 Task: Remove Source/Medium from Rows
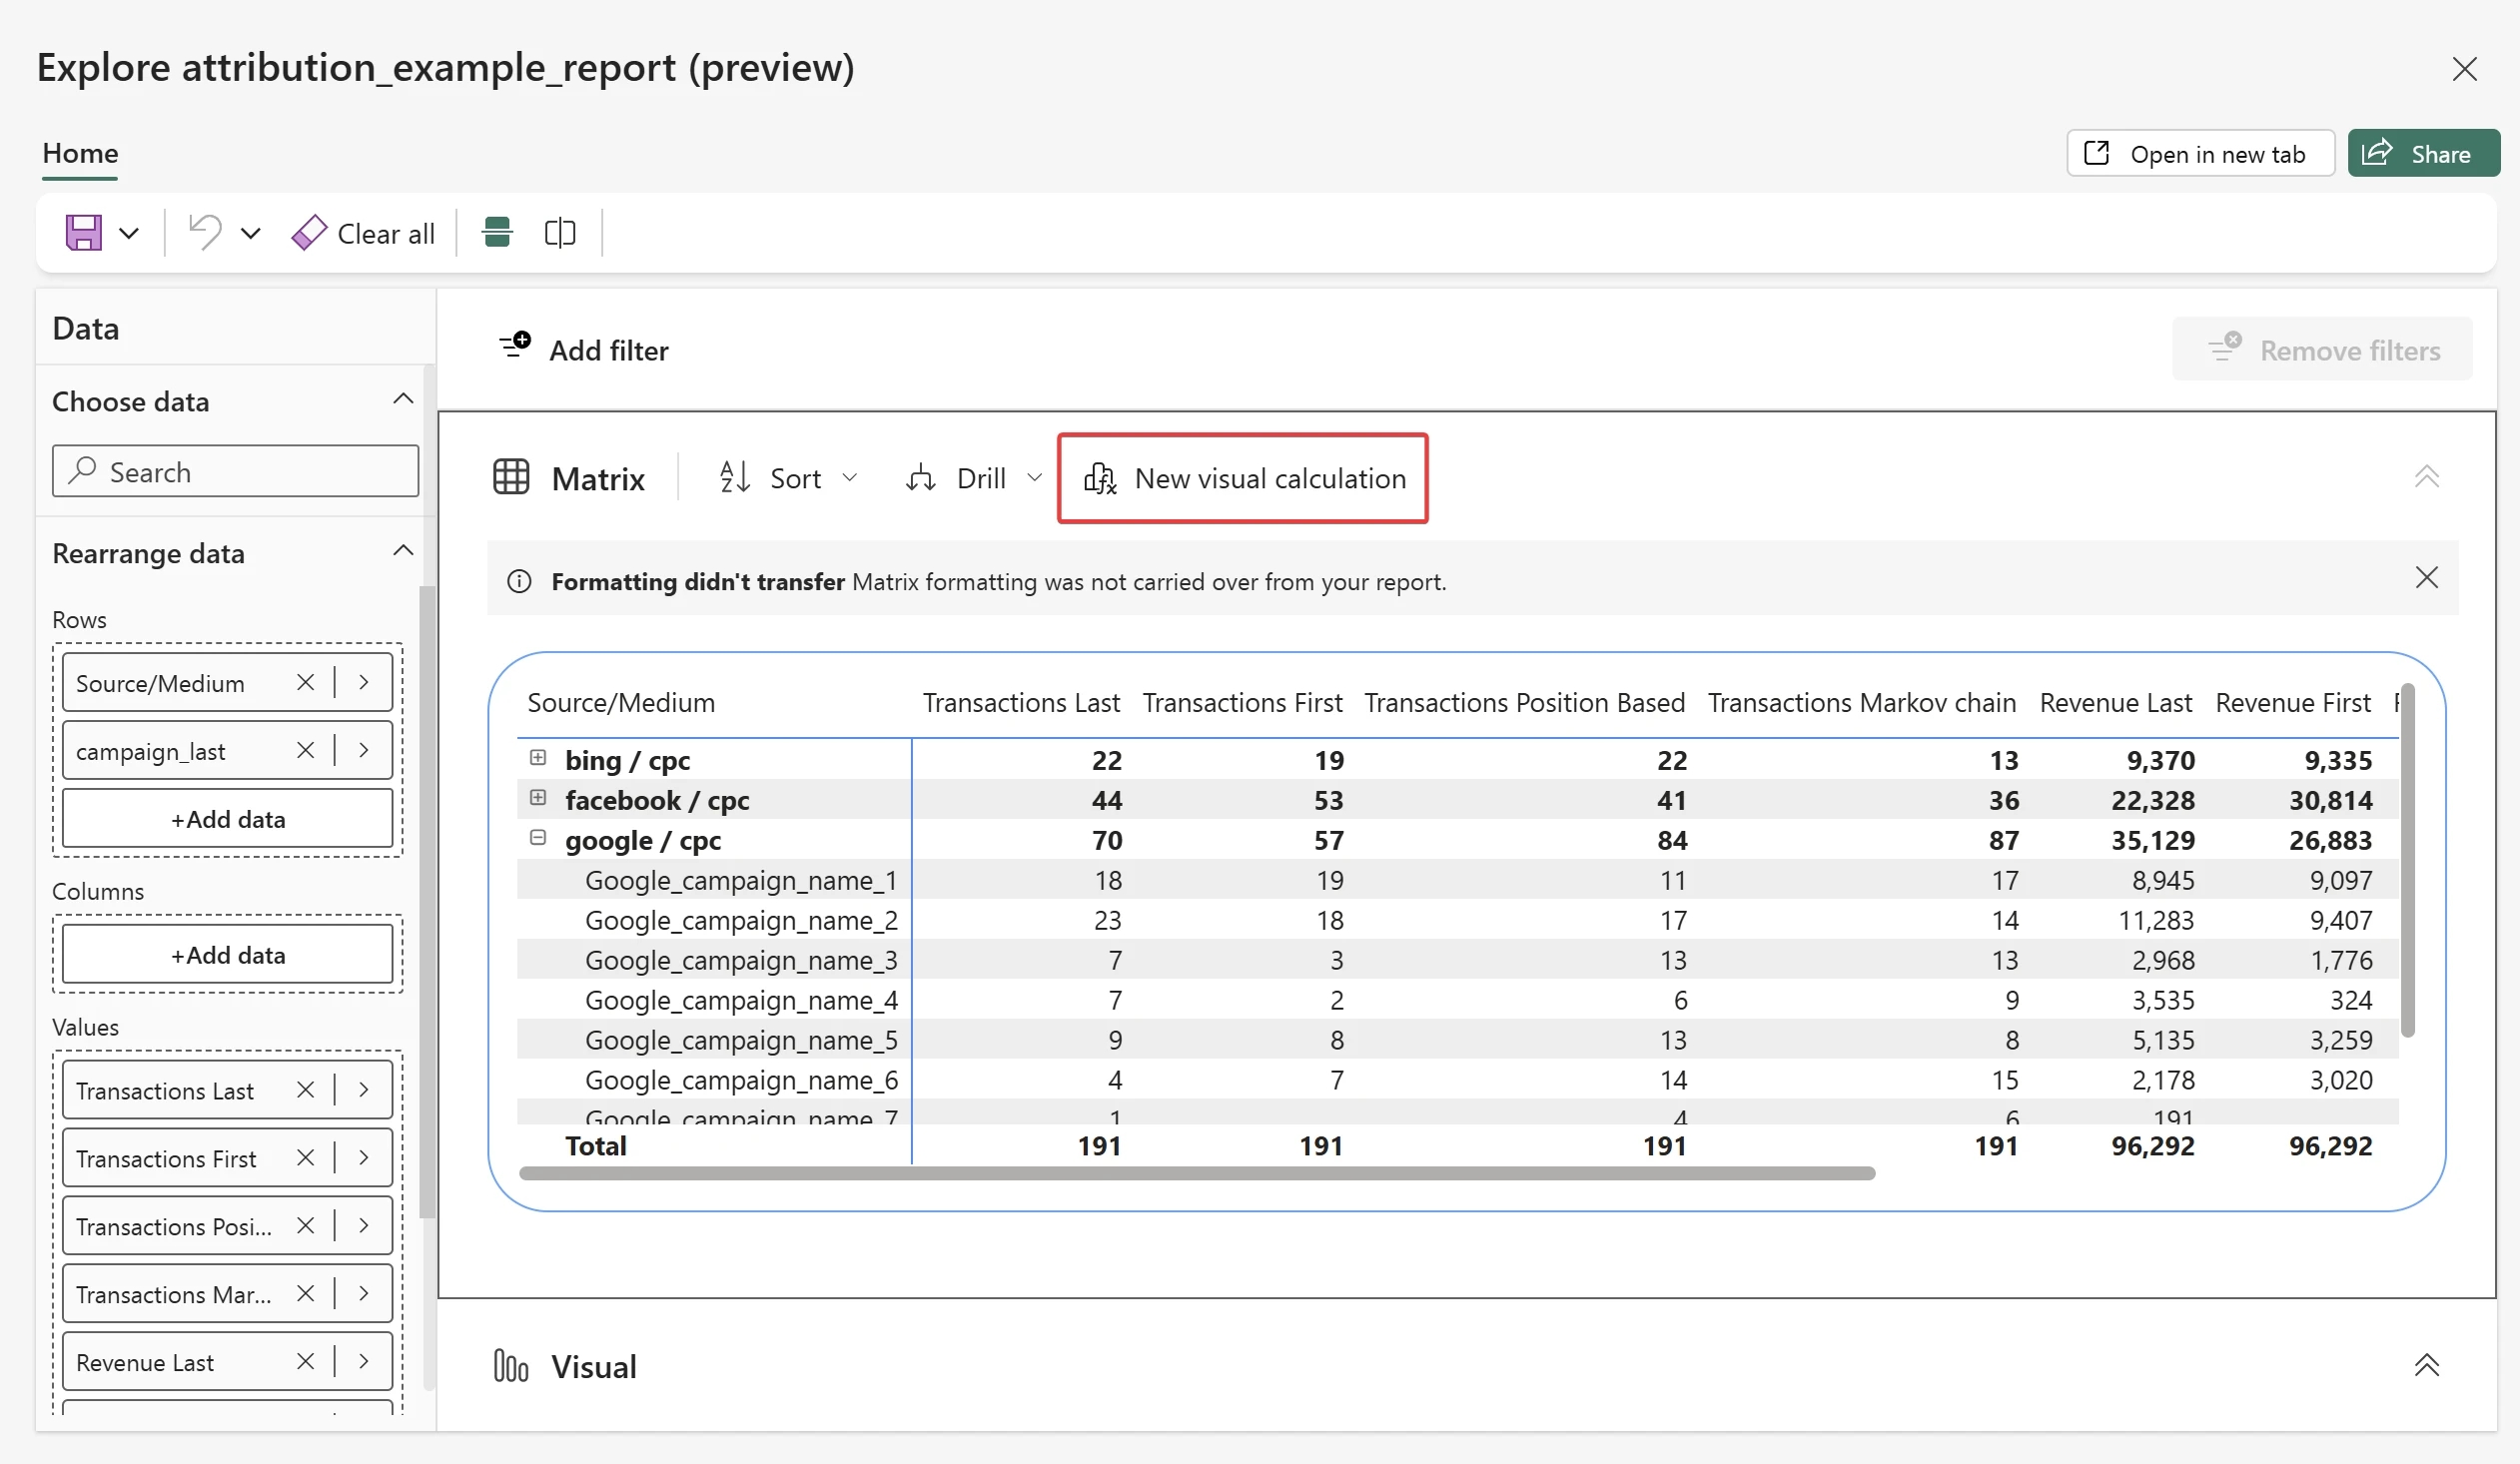(x=306, y=682)
